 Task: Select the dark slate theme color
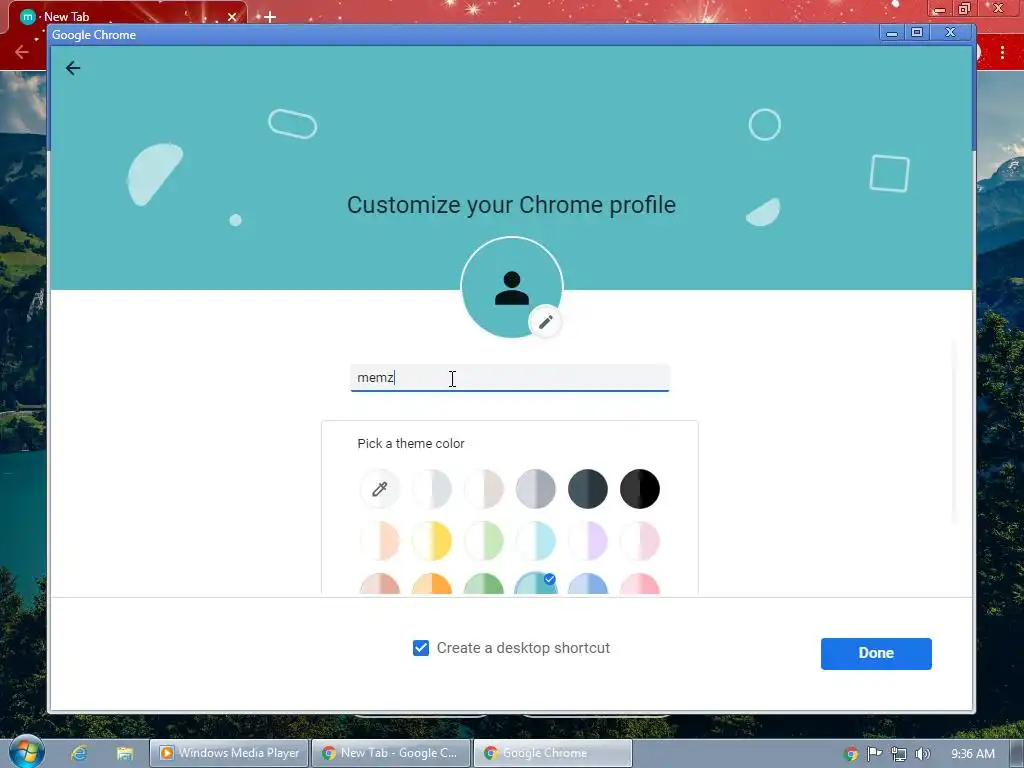(588, 488)
